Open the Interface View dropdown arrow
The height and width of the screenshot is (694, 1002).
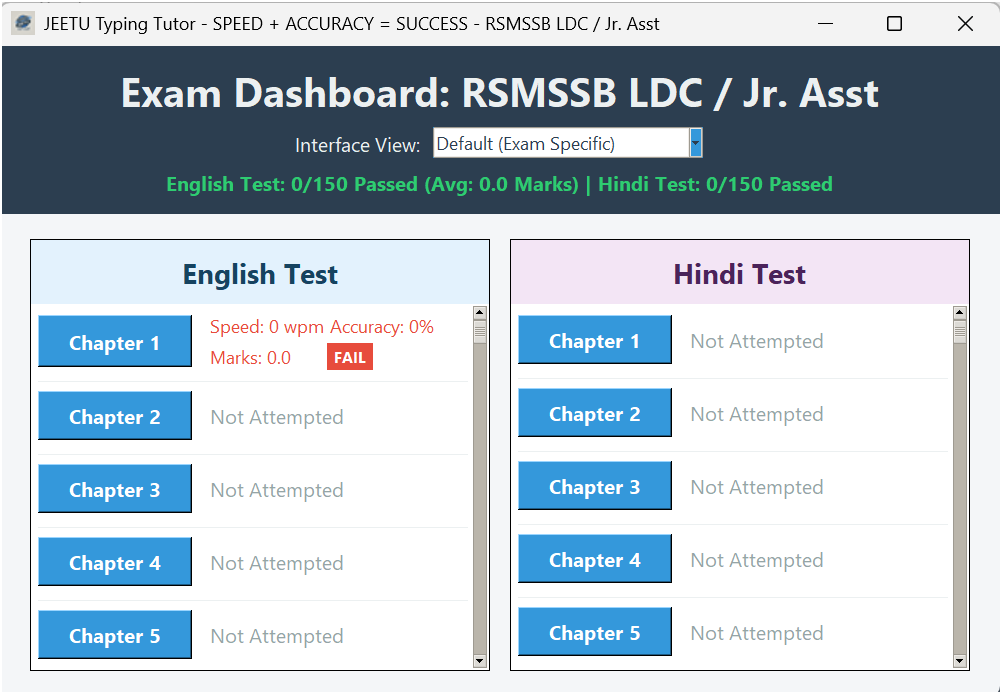coord(696,143)
